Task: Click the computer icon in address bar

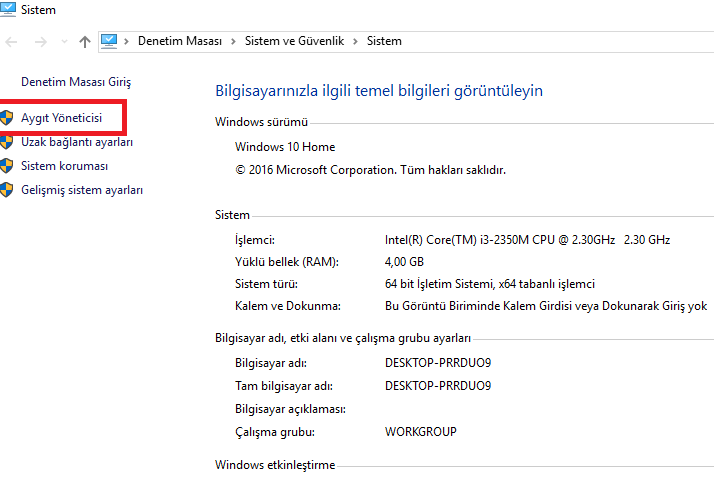Action: pyautogui.click(x=109, y=41)
